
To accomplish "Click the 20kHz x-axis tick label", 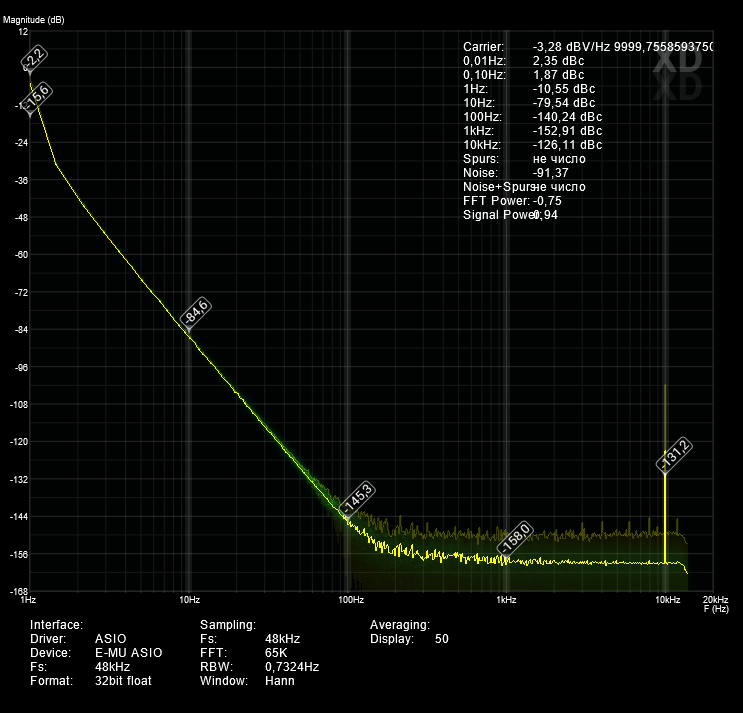I will 715,600.
